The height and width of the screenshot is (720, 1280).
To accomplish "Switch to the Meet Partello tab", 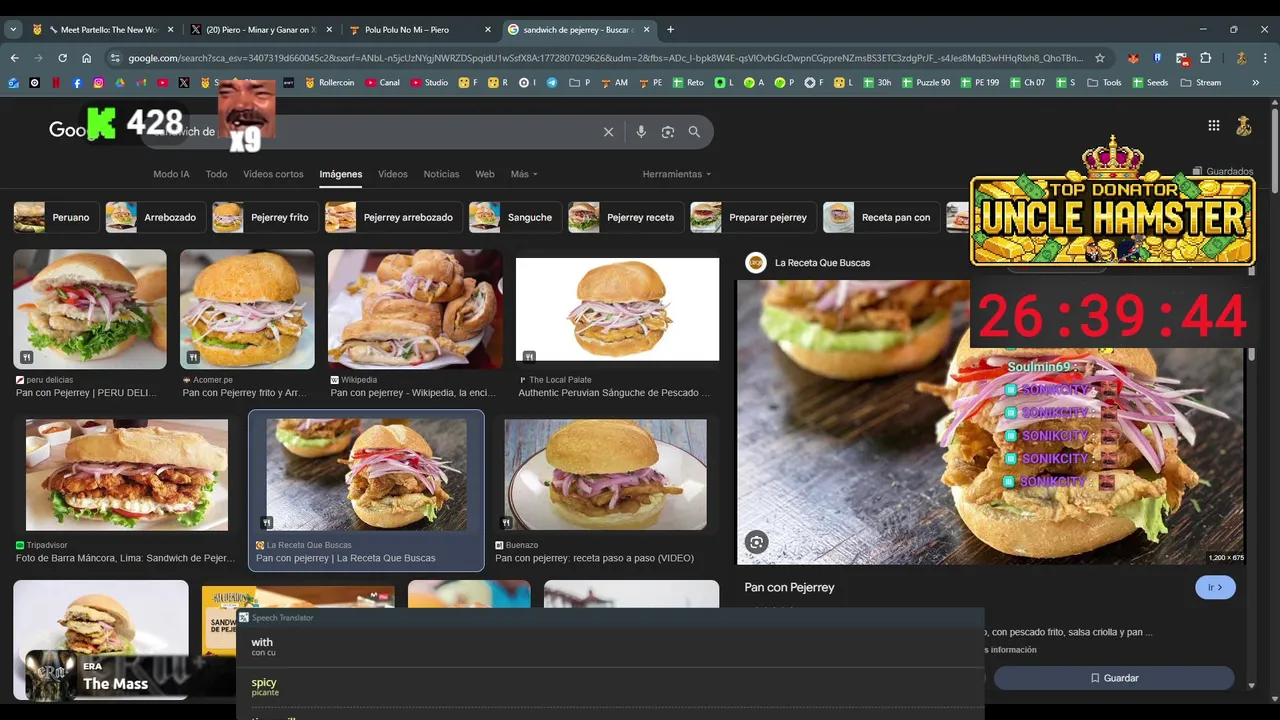I will tap(105, 29).
